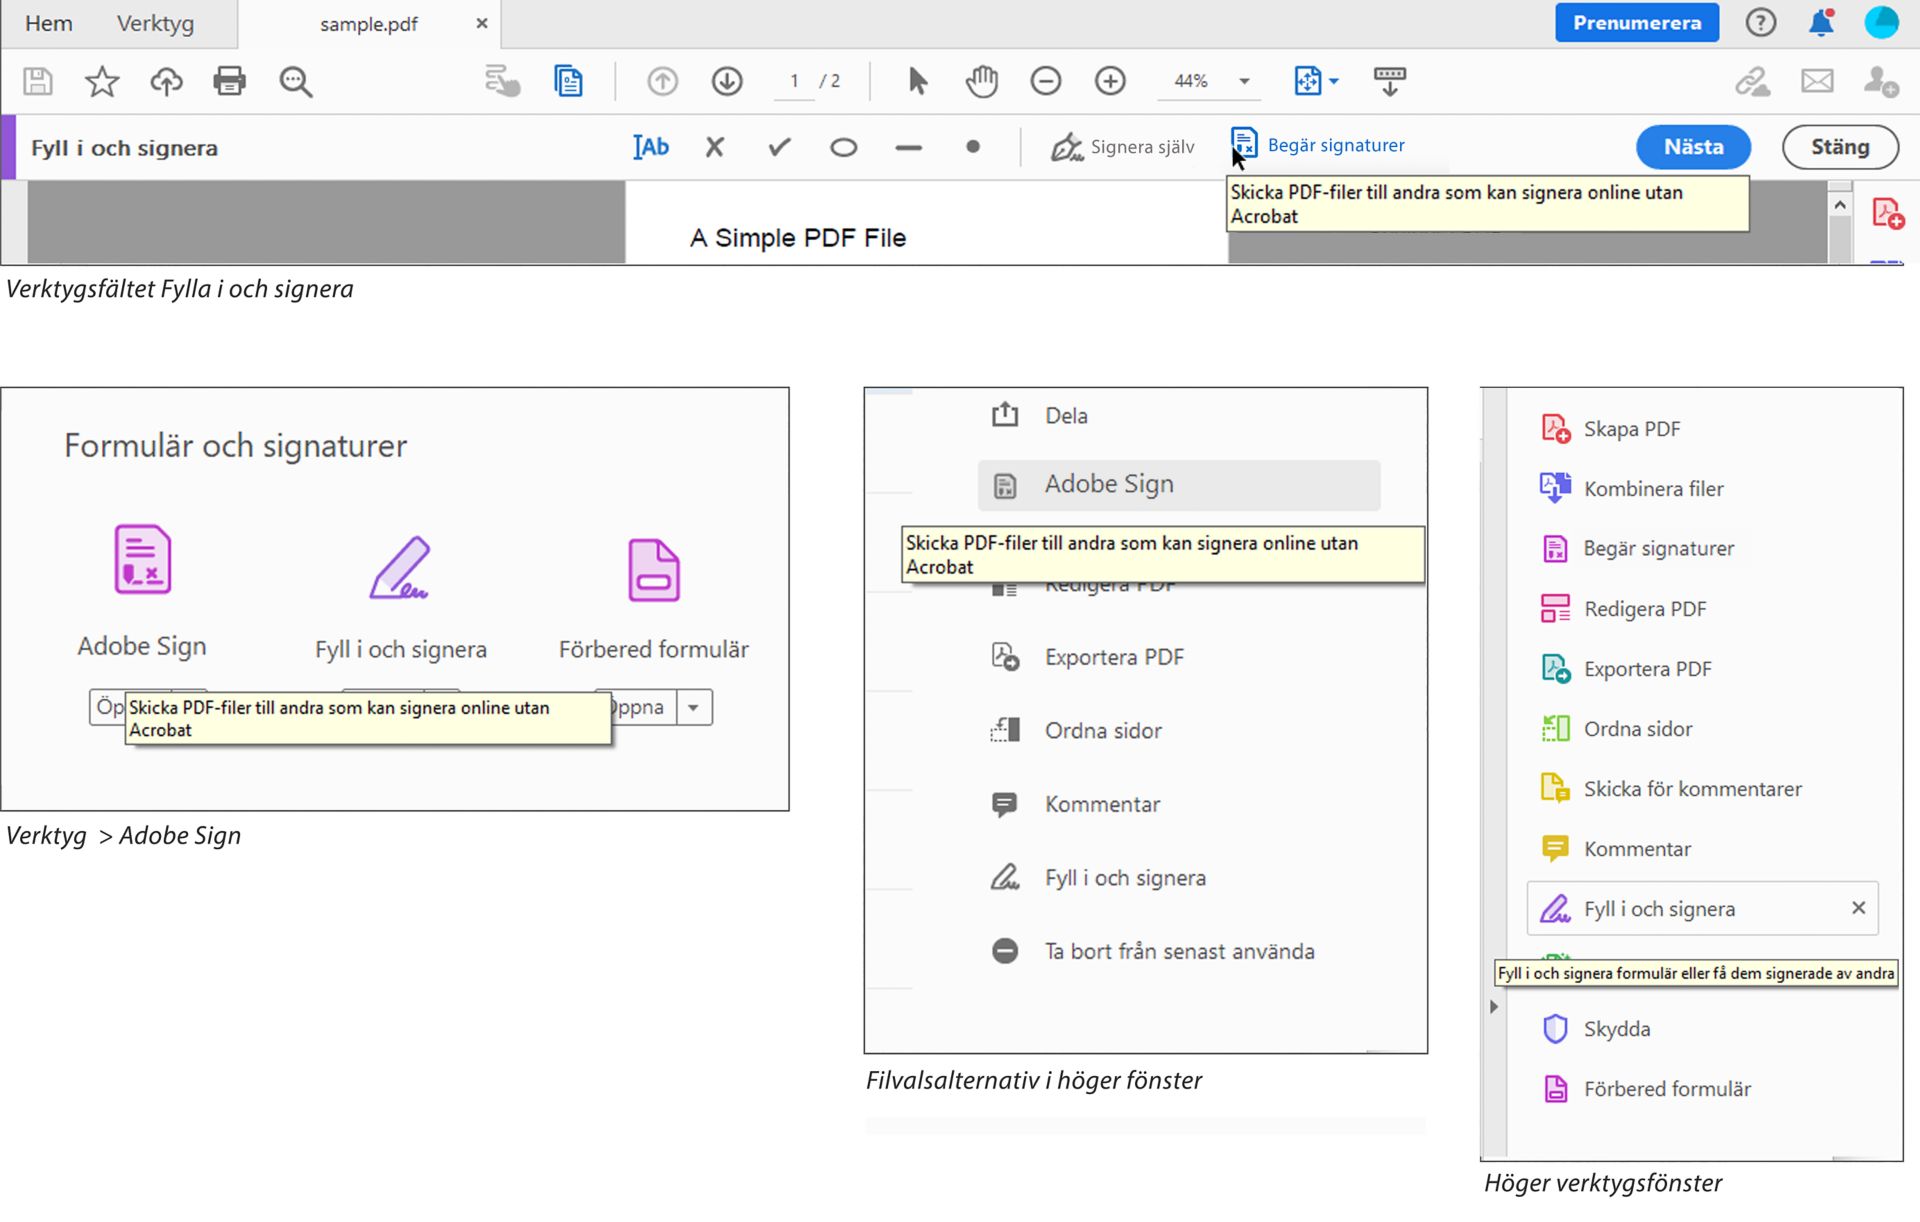Select the Add Text 'Ab' tool

[651, 147]
